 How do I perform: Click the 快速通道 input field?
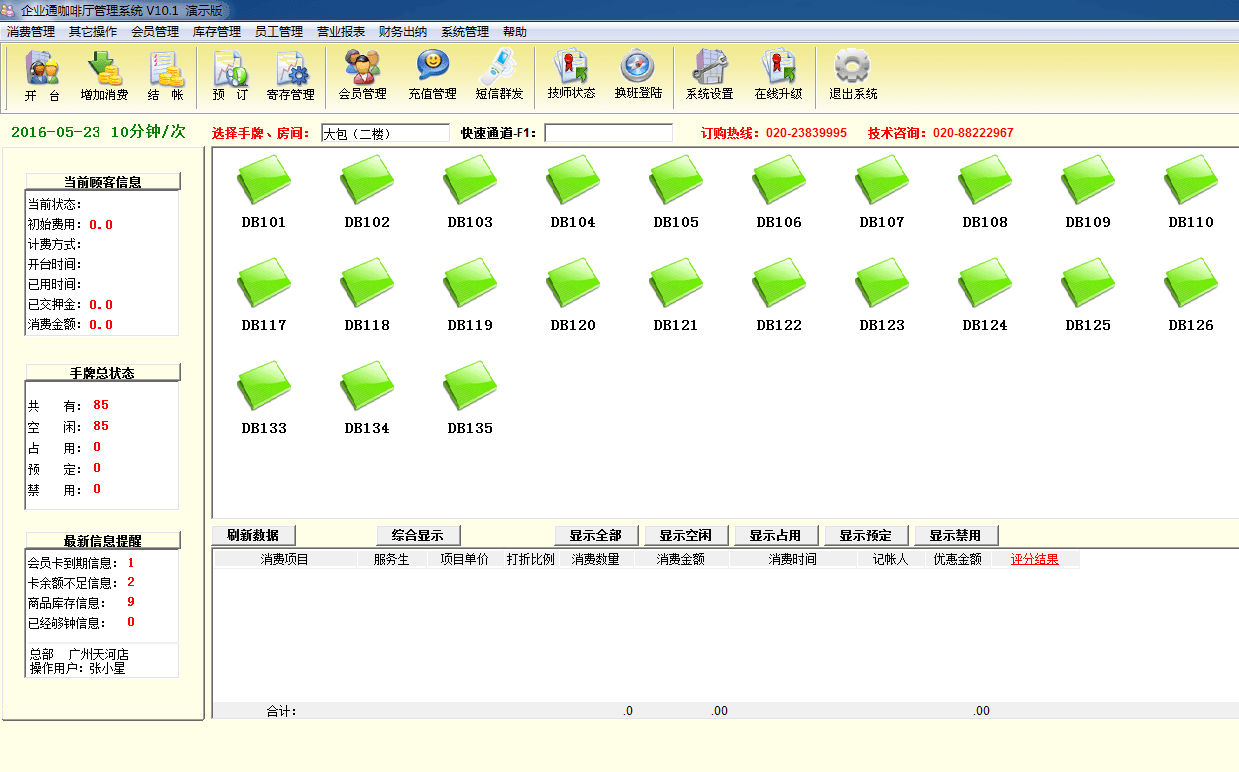click(608, 133)
